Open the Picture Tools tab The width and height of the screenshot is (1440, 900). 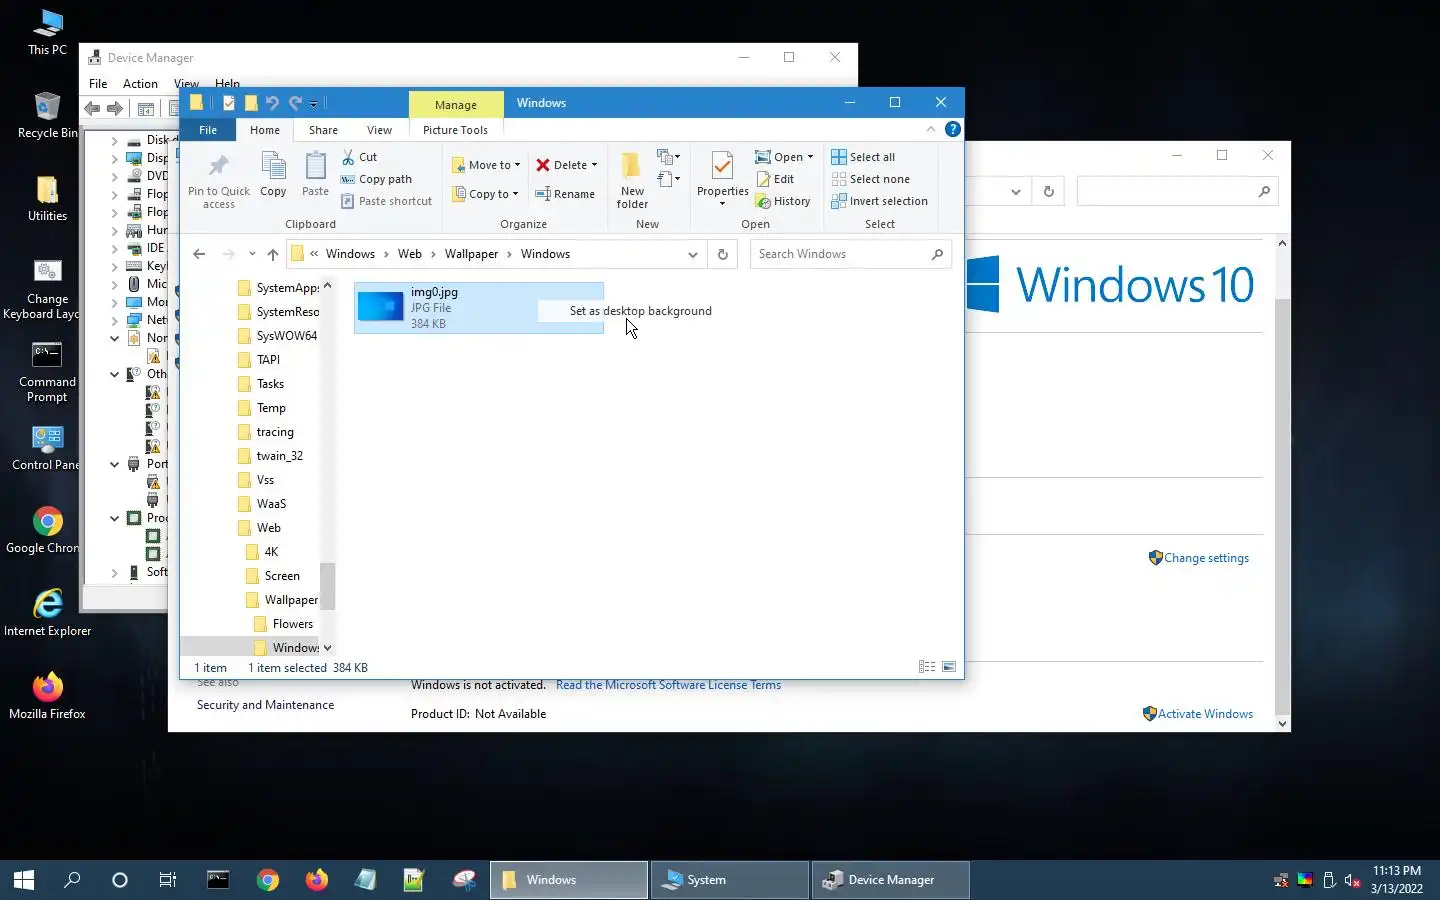point(455,130)
